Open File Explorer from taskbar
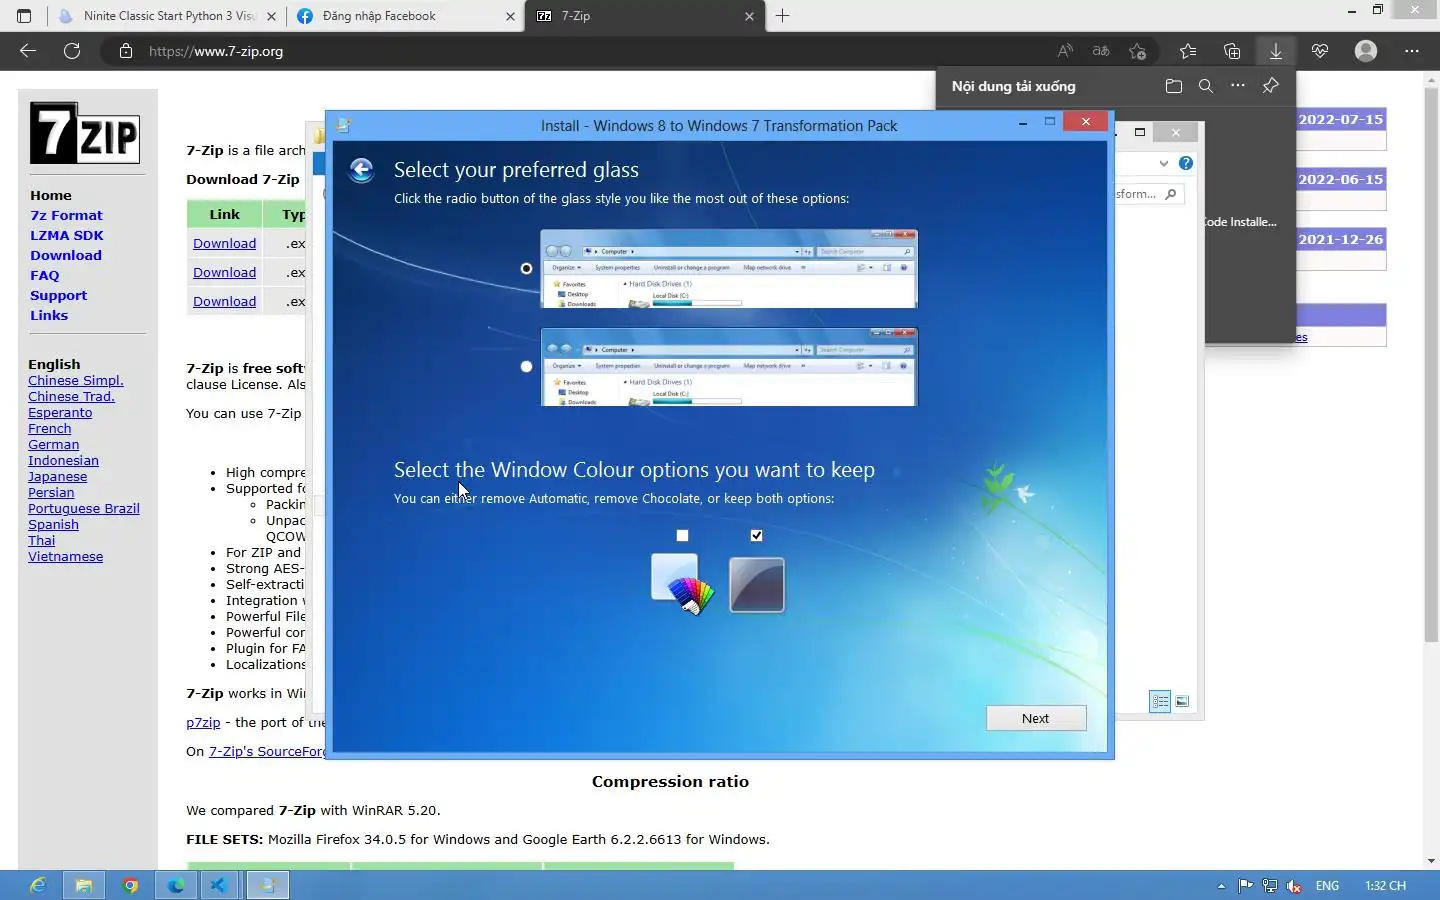Screen dimensions: 1440x900 [84, 885]
